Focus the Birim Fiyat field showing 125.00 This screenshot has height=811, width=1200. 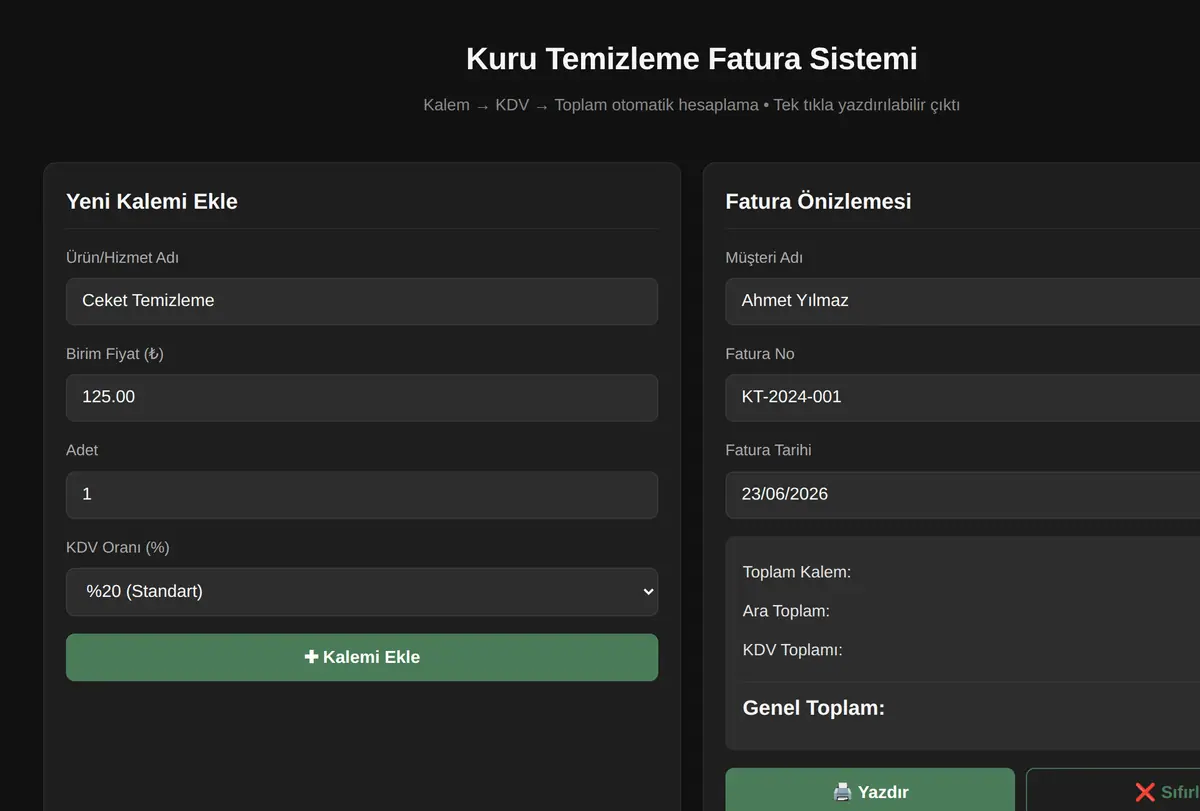click(x=362, y=398)
